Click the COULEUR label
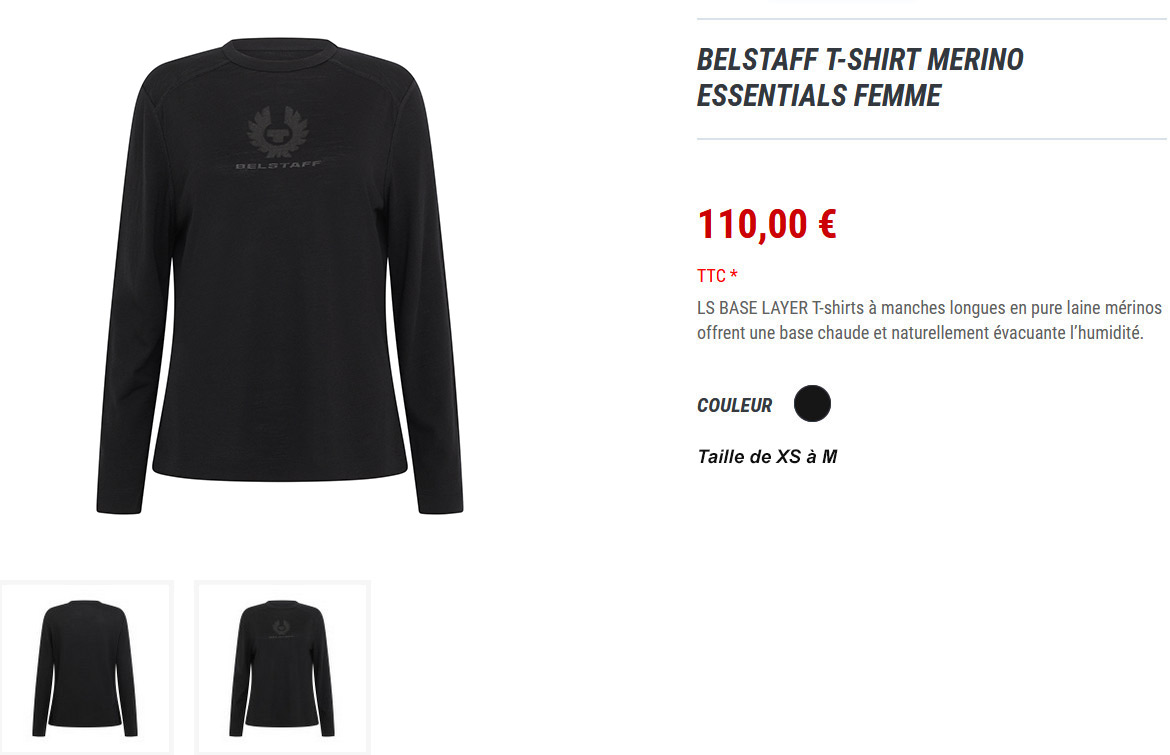Viewport: 1170px width, 755px height. point(734,405)
